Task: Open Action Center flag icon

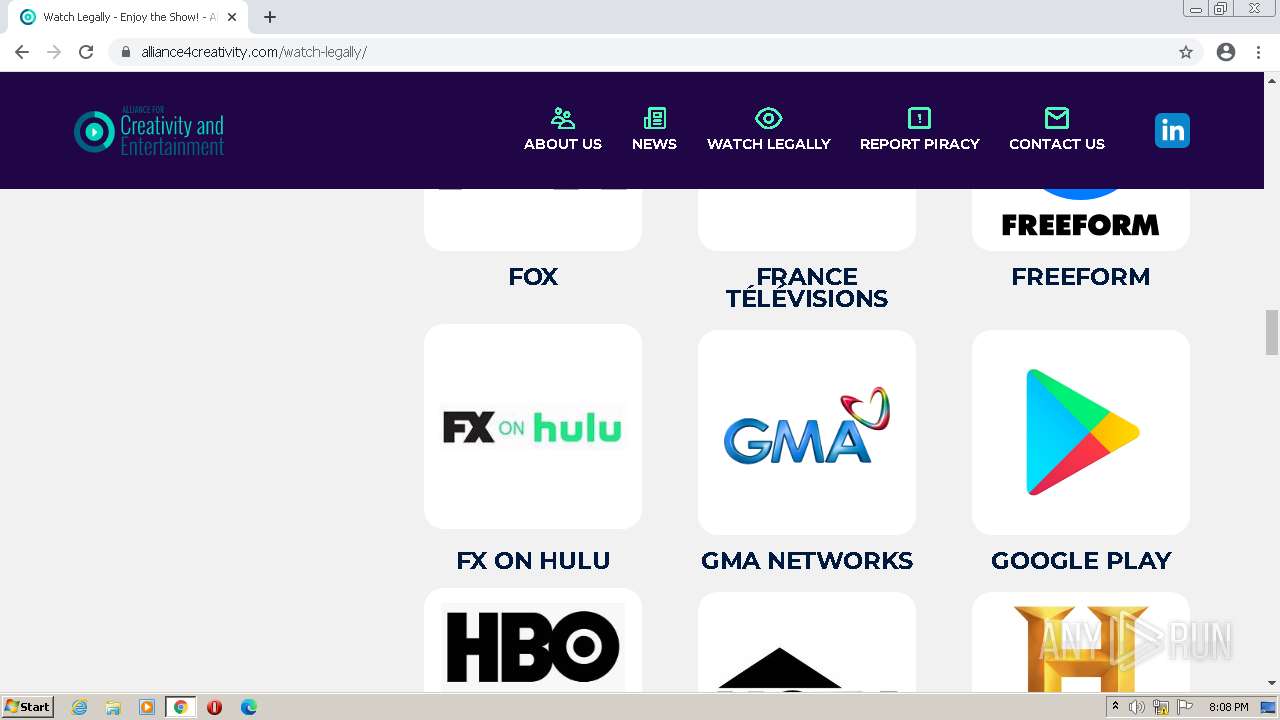Action: point(1185,707)
